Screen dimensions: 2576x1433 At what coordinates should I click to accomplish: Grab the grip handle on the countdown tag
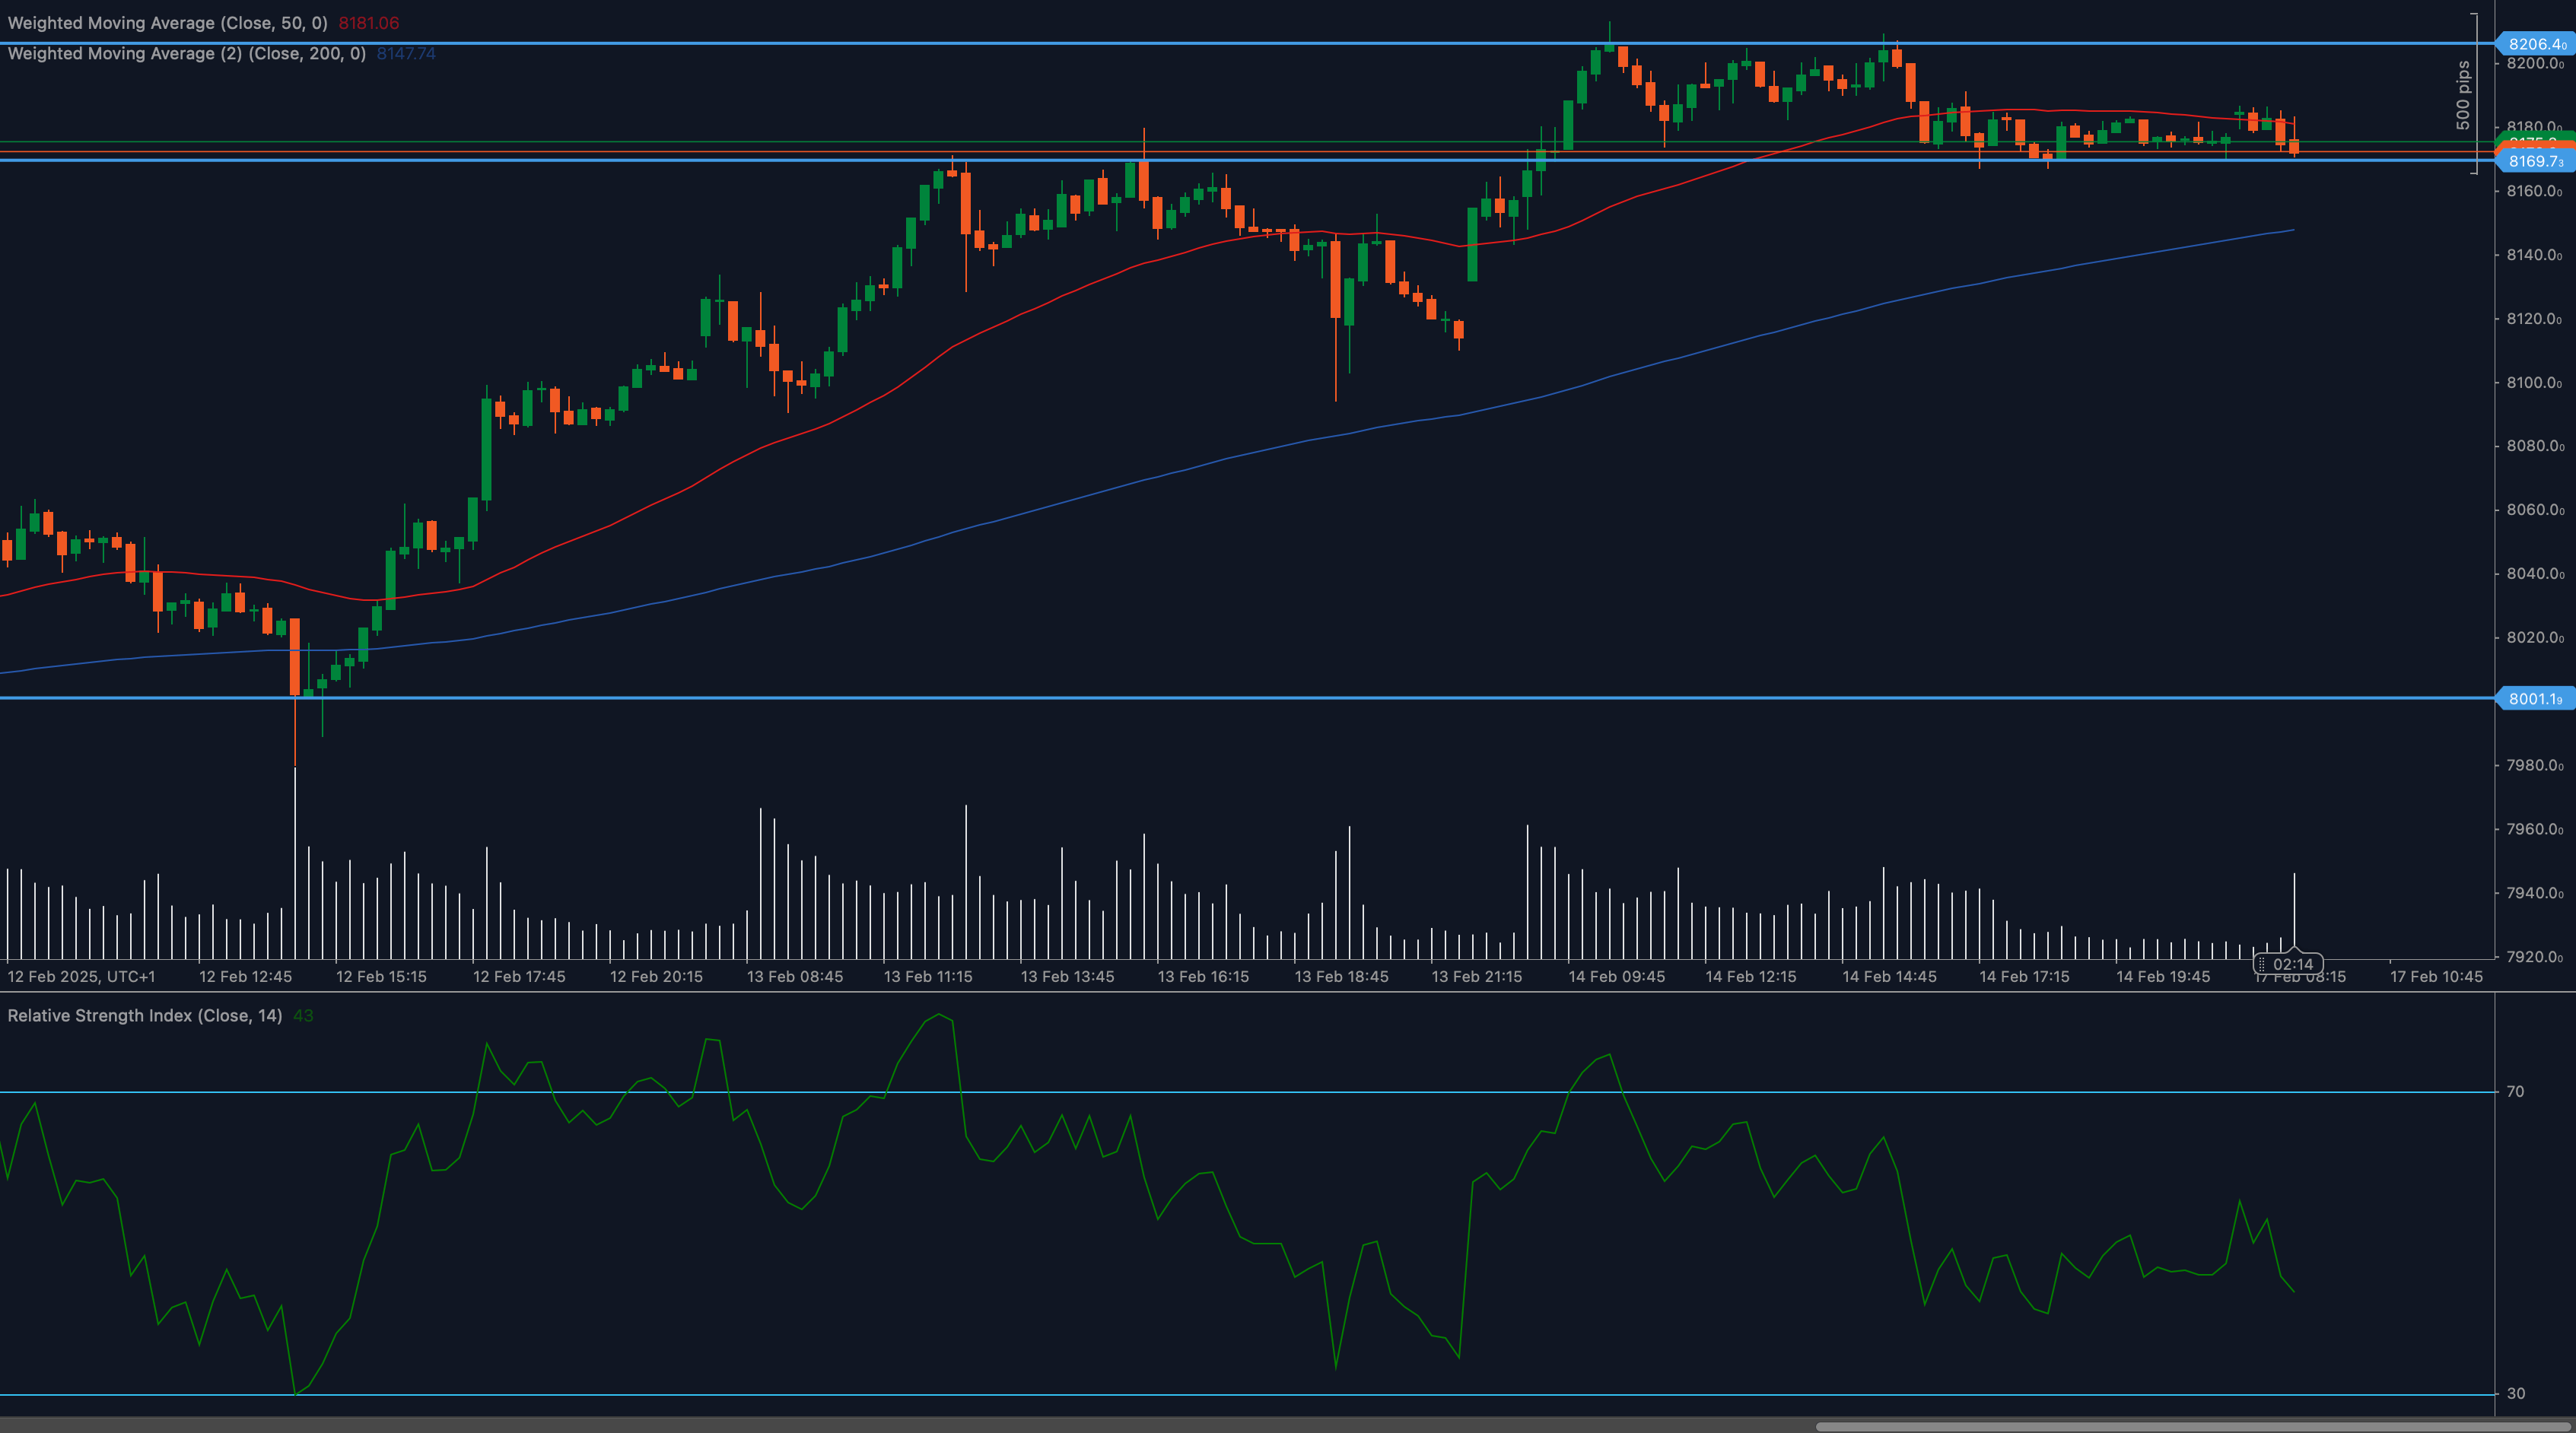tap(2262, 964)
